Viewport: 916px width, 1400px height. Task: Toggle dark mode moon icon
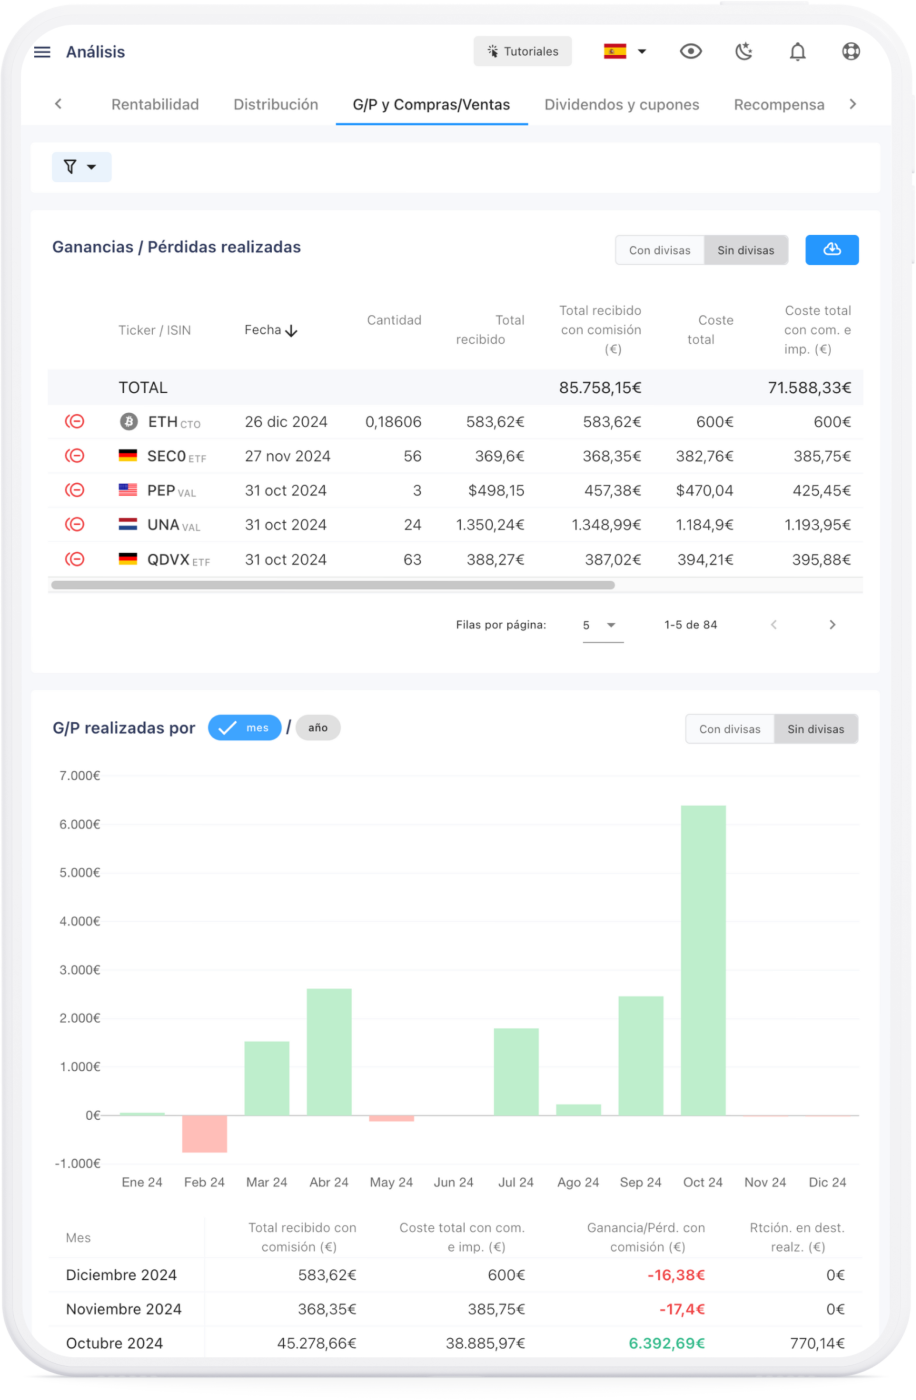[x=744, y=52]
